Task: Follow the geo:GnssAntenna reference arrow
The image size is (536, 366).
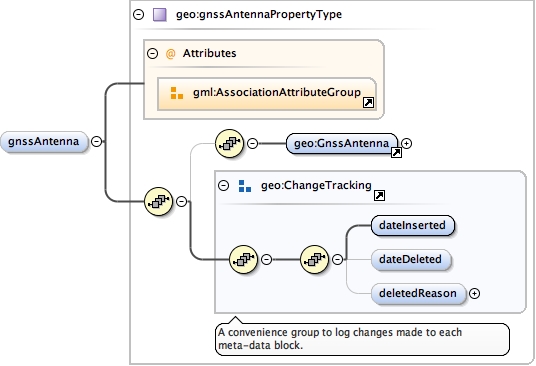Action: tap(396, 152)
